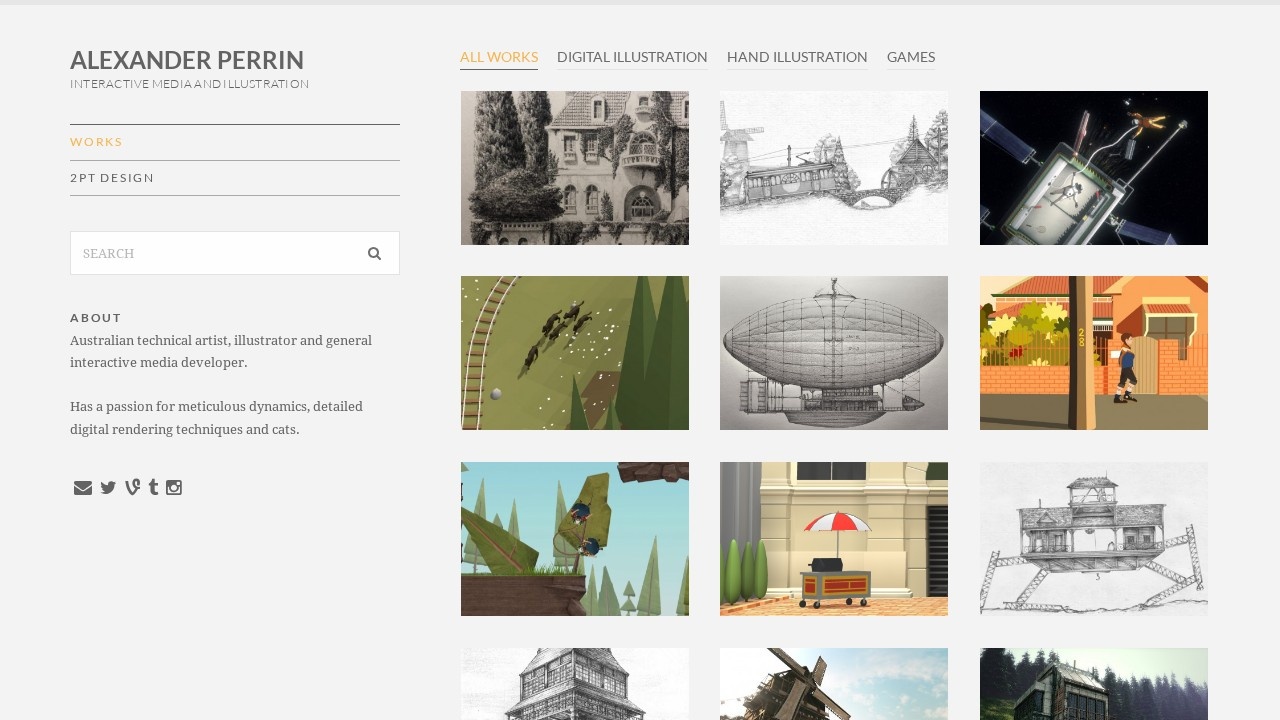Open the Vine profile icon
This screenshot has height=720, width=1280.
pyautogui.click(x=132, y=488)
